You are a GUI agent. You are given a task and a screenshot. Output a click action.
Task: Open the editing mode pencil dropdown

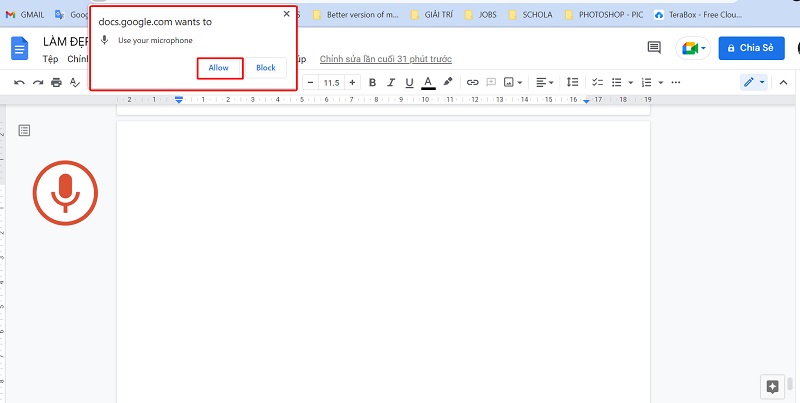tap(754, 82)
